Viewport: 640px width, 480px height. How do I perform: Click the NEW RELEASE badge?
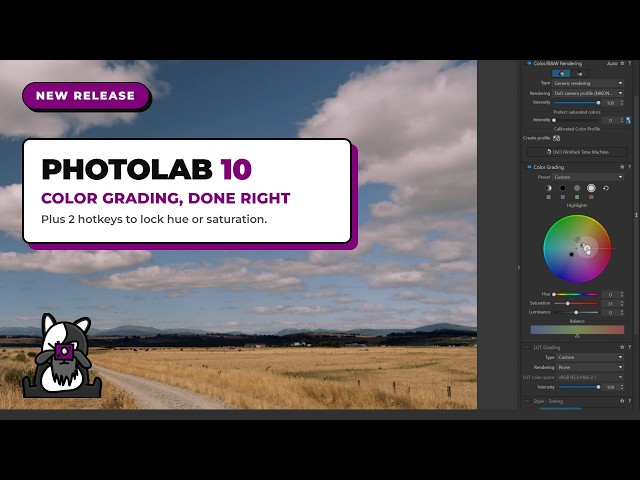point(86,96)
